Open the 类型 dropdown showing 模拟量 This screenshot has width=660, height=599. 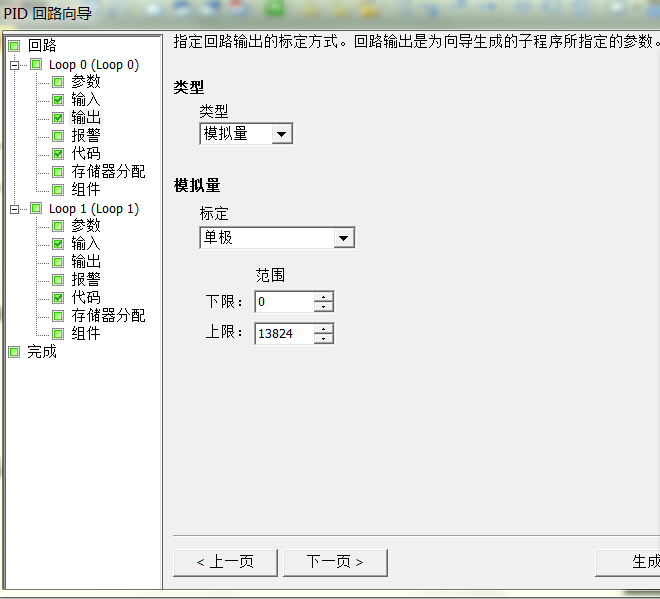246,134
